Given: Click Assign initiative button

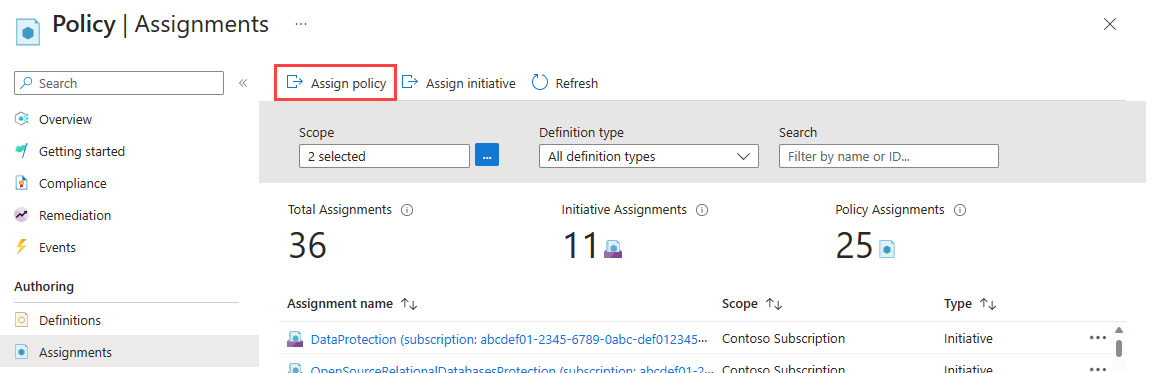Looking at the screenshot, I should 458,83.
